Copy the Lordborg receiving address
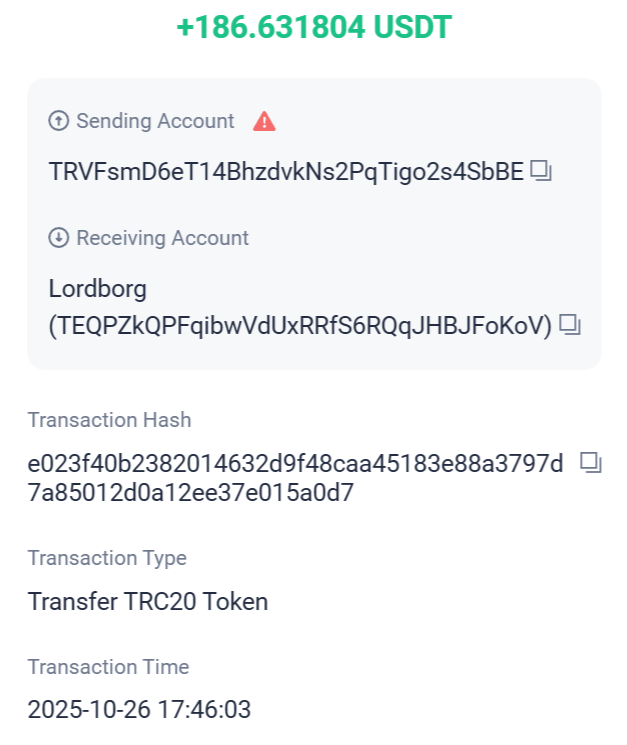Image resolution: width=627 pixels, height=745 pixels. tap(570, 325)
